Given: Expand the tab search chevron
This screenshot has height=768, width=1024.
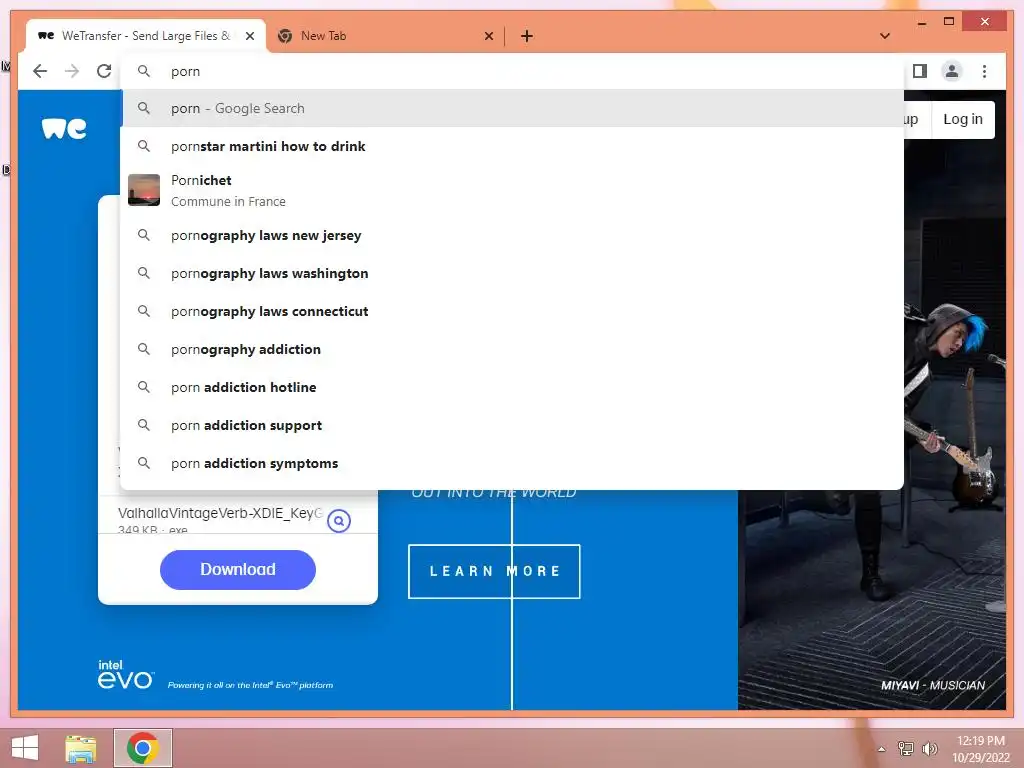Looking at the screenshot, I should [885, 36].
